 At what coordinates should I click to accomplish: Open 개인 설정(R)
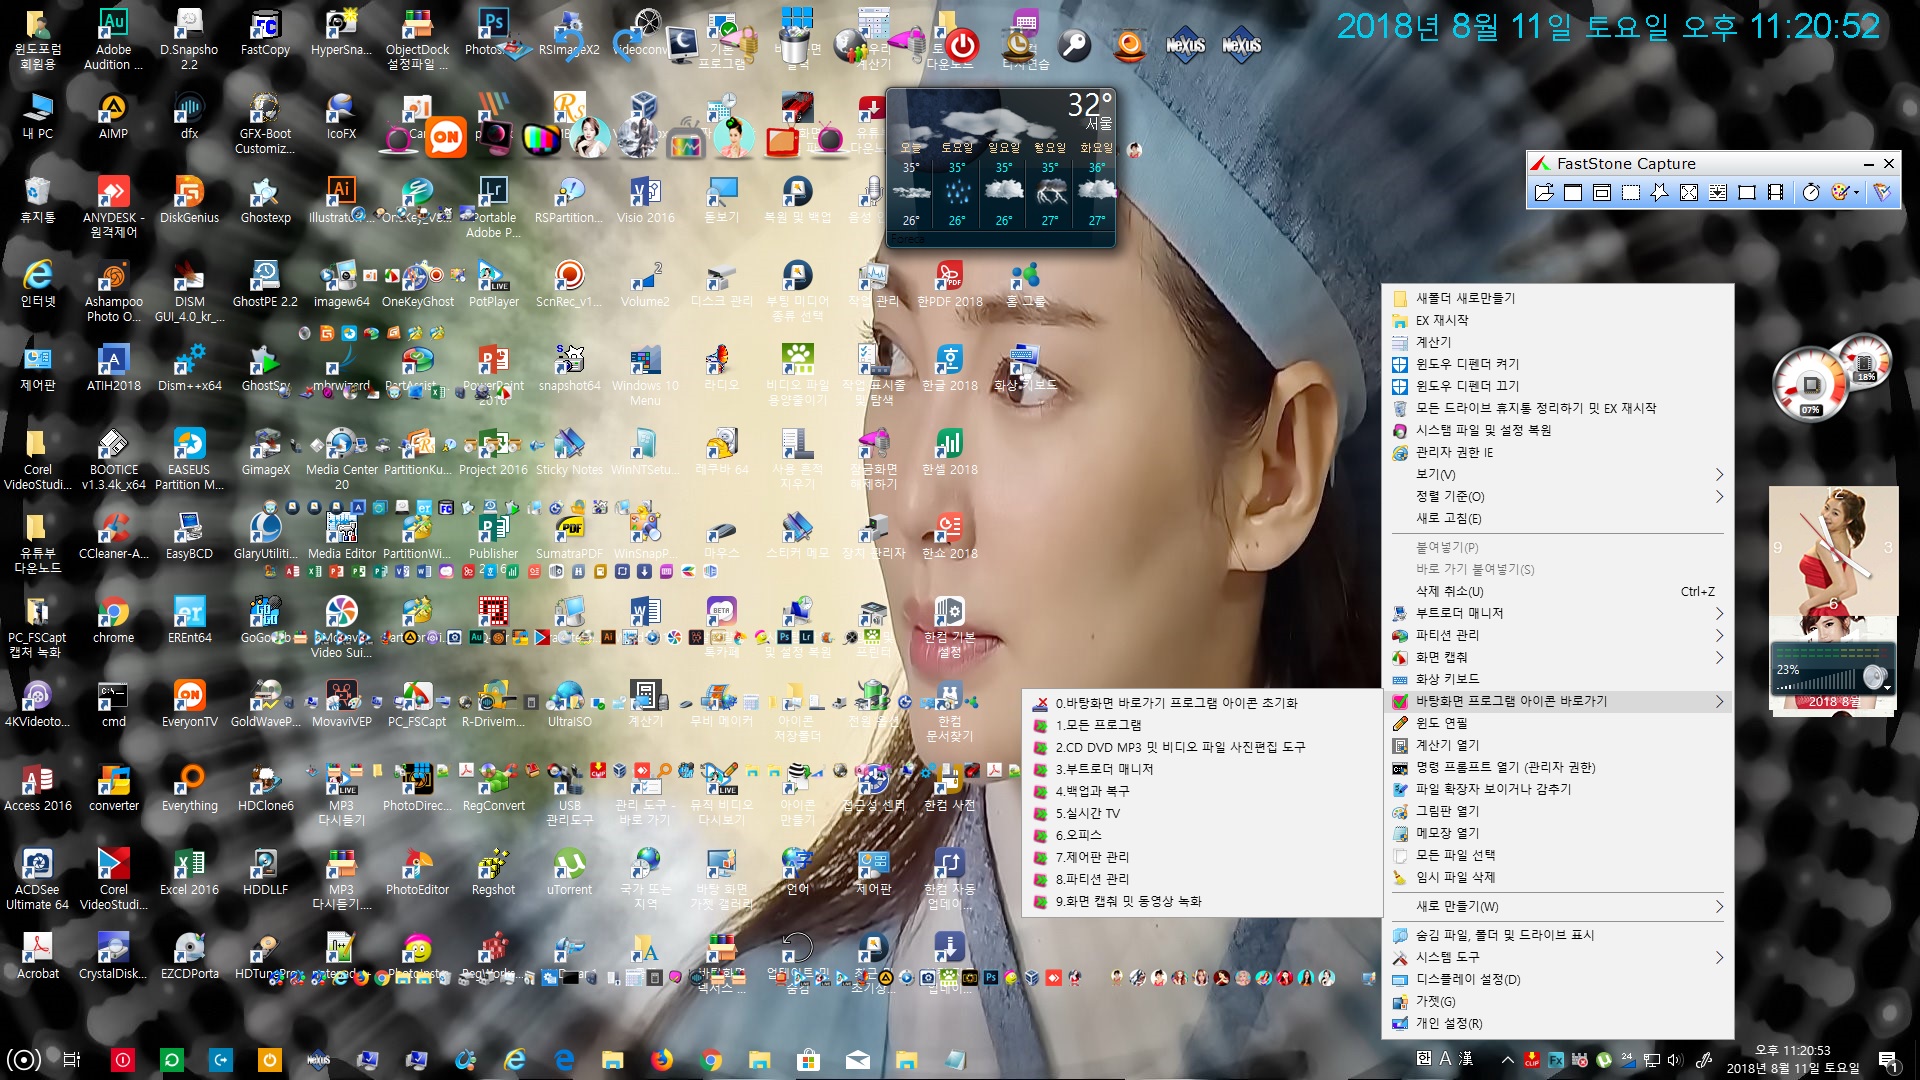[x=1558, y=1023]
